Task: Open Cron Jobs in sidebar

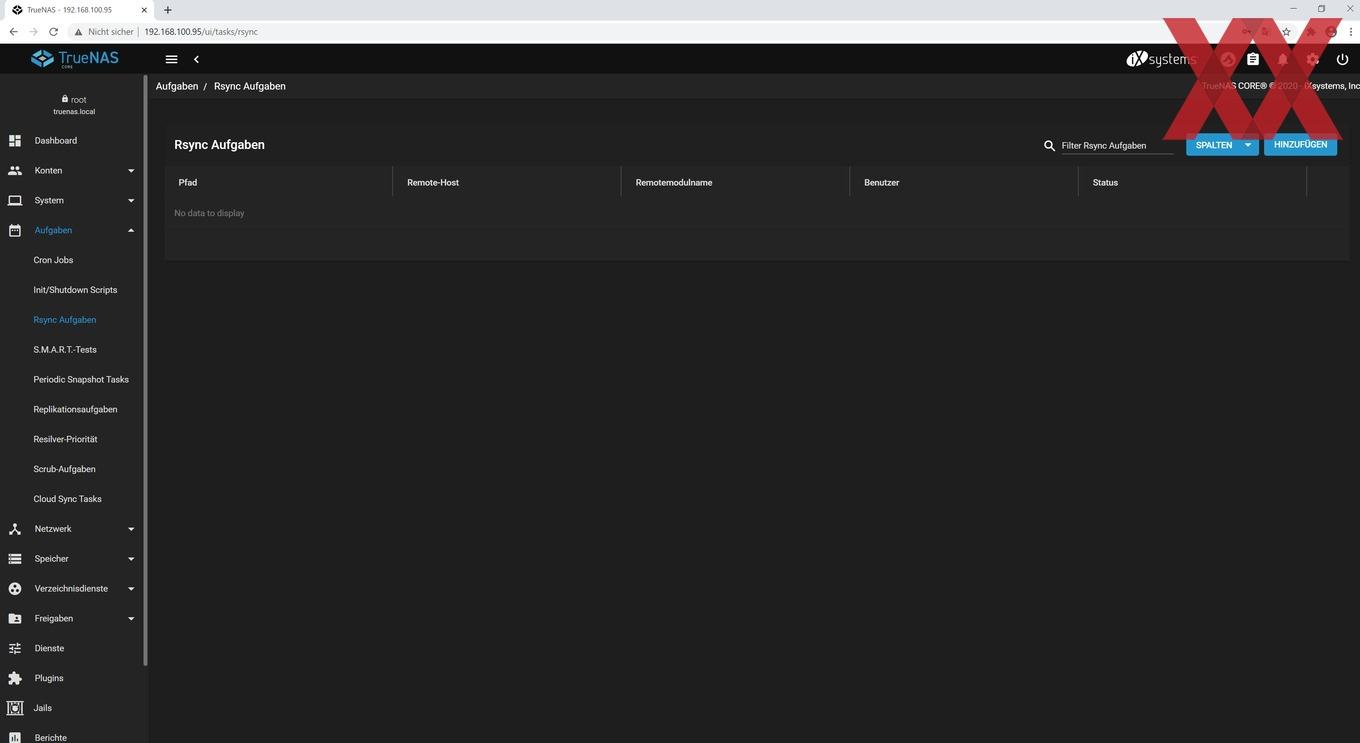Action: (53, 260)
